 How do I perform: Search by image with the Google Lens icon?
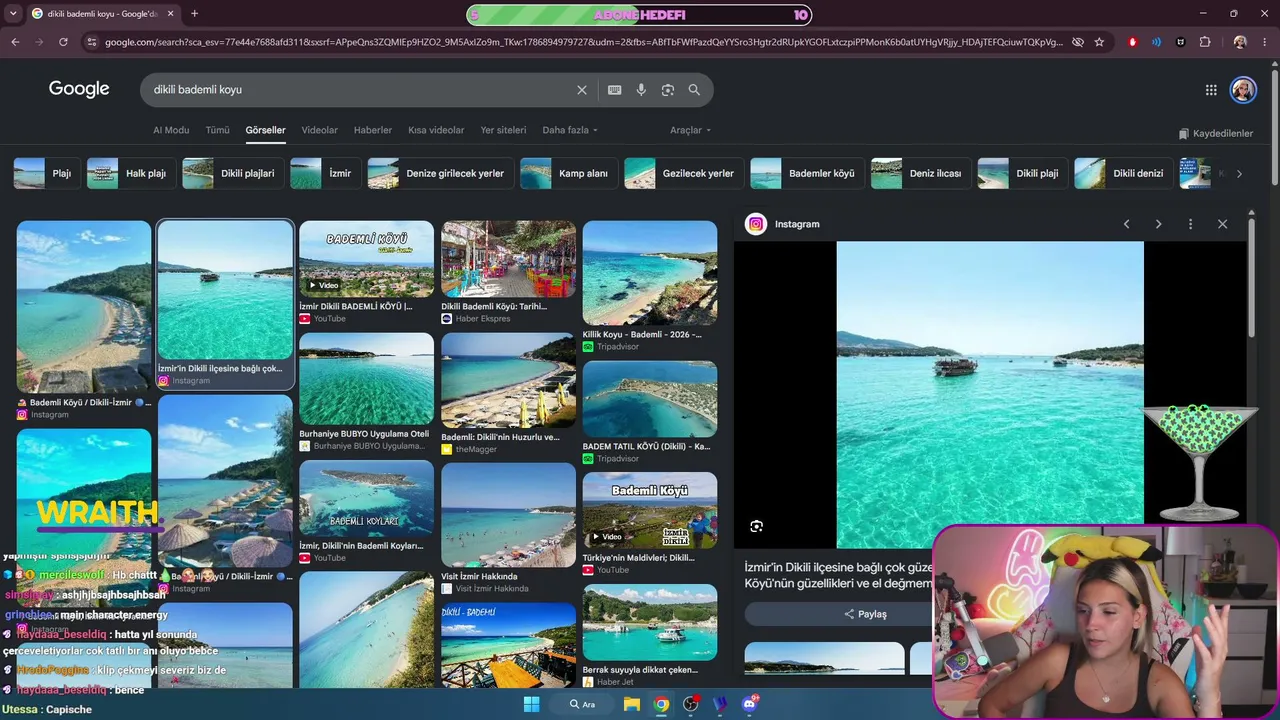668,90
